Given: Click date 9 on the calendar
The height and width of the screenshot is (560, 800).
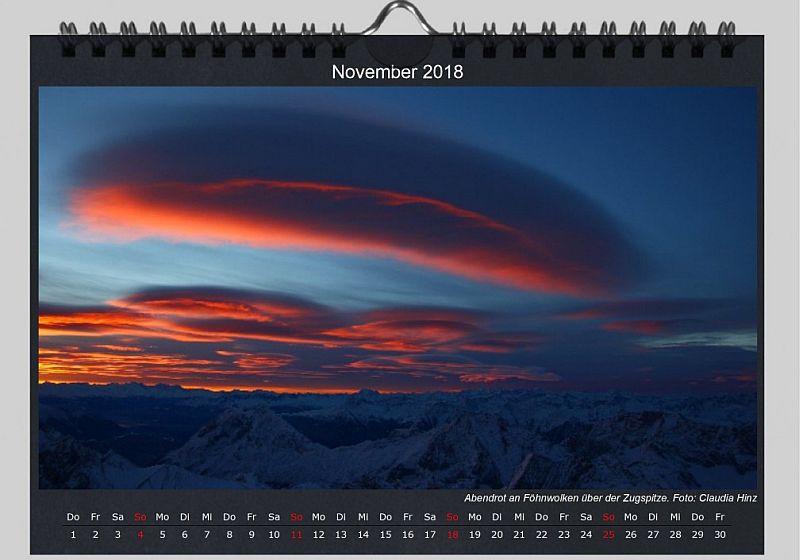Looking at the screenshot, I should click(x=252, y=534).
